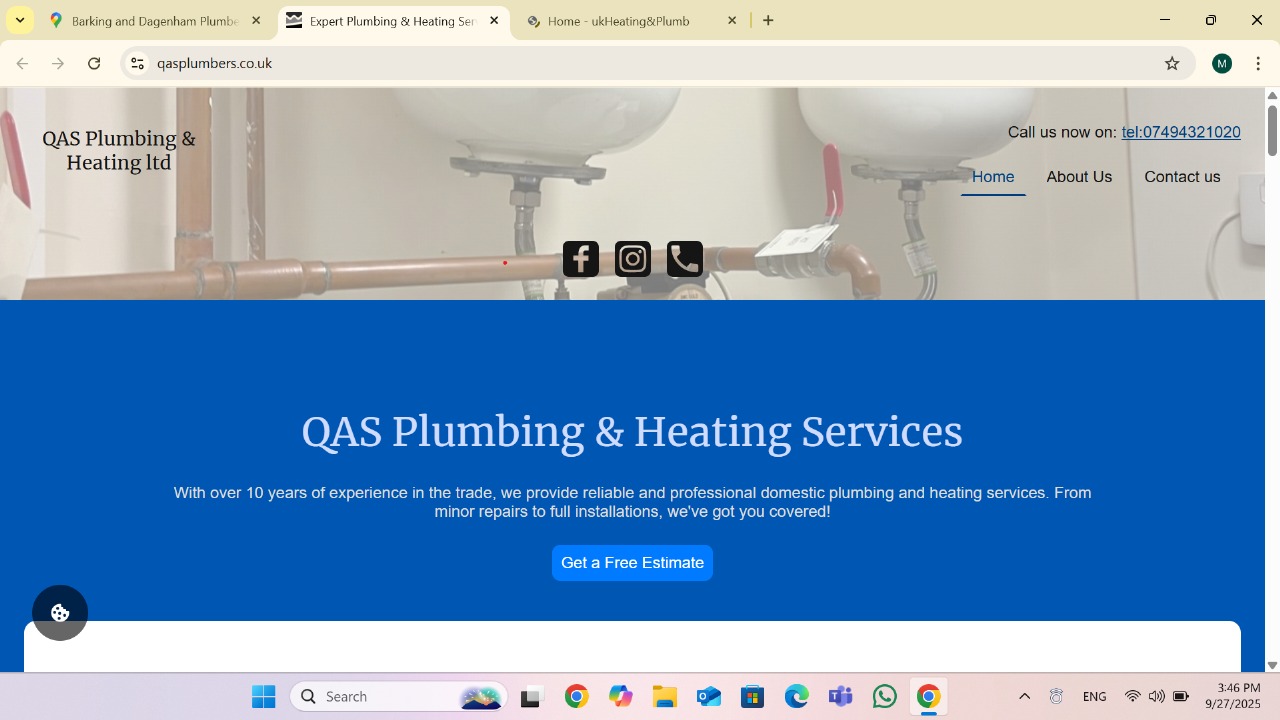Click the black phone call icon

(x=685, y=259)
